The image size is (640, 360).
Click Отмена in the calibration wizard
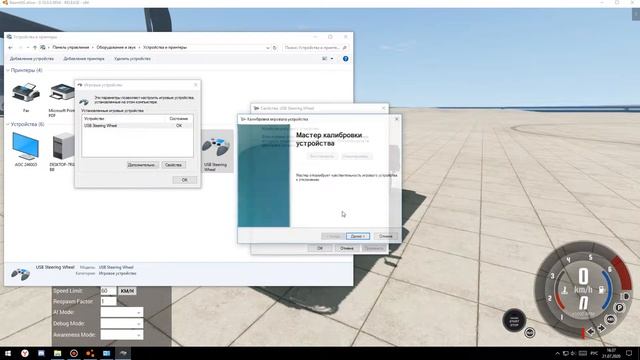click(385, 236)
